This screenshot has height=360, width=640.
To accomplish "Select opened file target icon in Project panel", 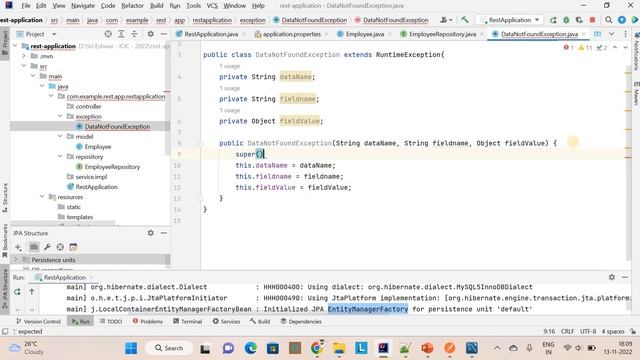I will [x=108, y=34].
